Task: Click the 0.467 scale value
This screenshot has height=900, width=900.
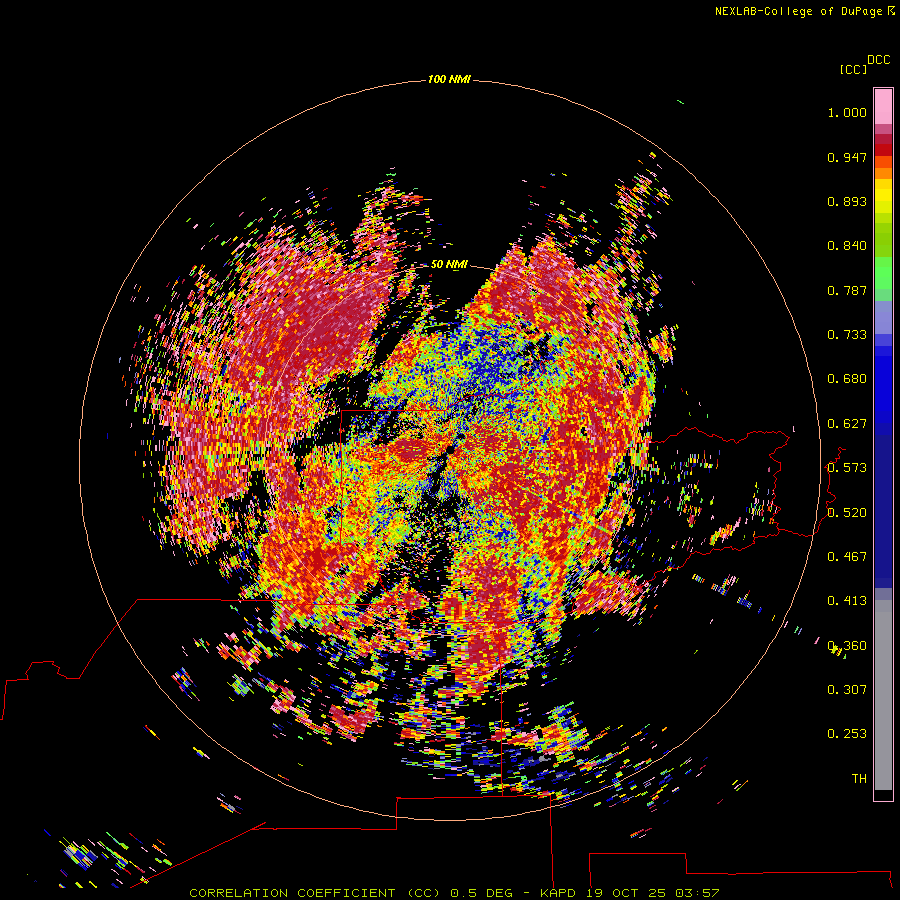Action: 847,557
